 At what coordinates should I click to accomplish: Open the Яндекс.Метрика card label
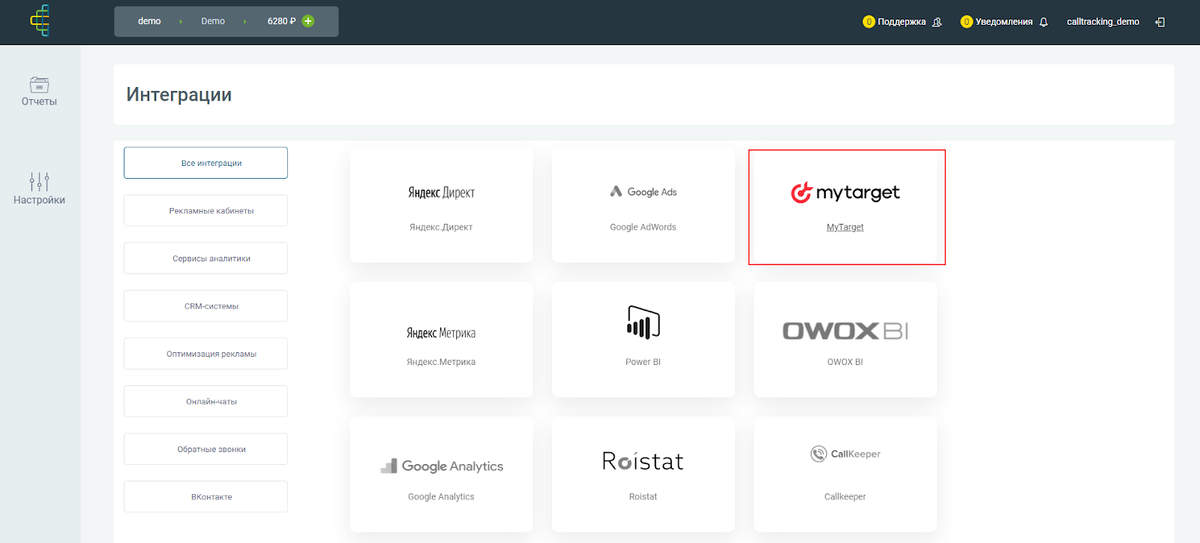[x=441, y=362]
